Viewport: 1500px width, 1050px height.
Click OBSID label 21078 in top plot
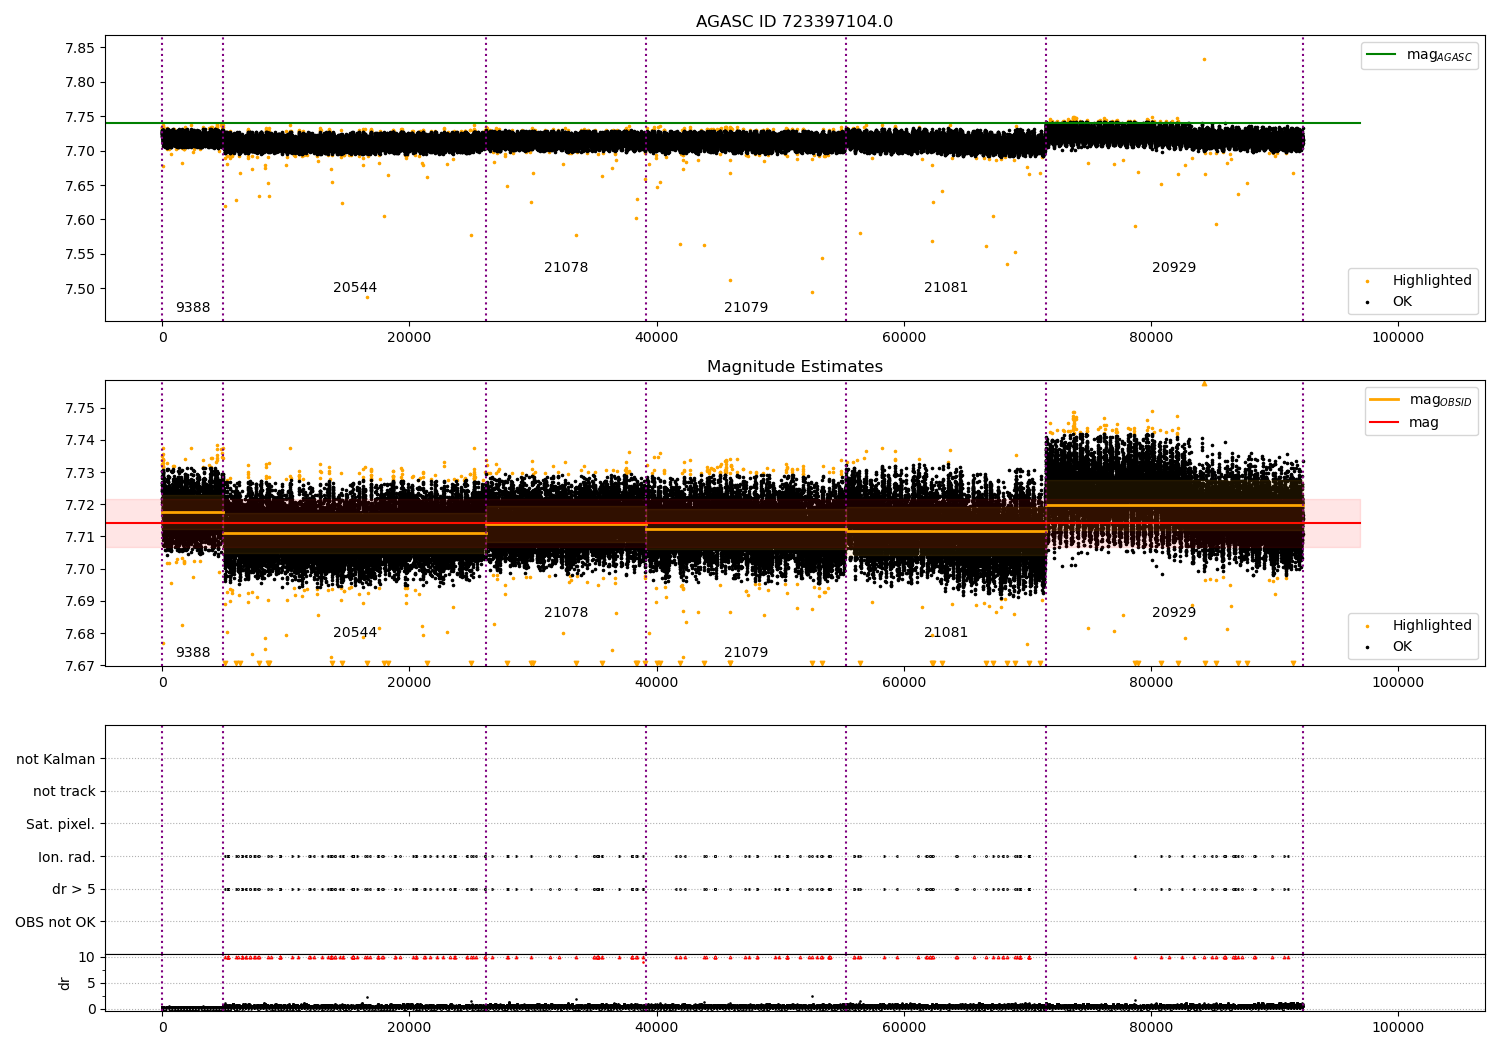click(566, 267)
